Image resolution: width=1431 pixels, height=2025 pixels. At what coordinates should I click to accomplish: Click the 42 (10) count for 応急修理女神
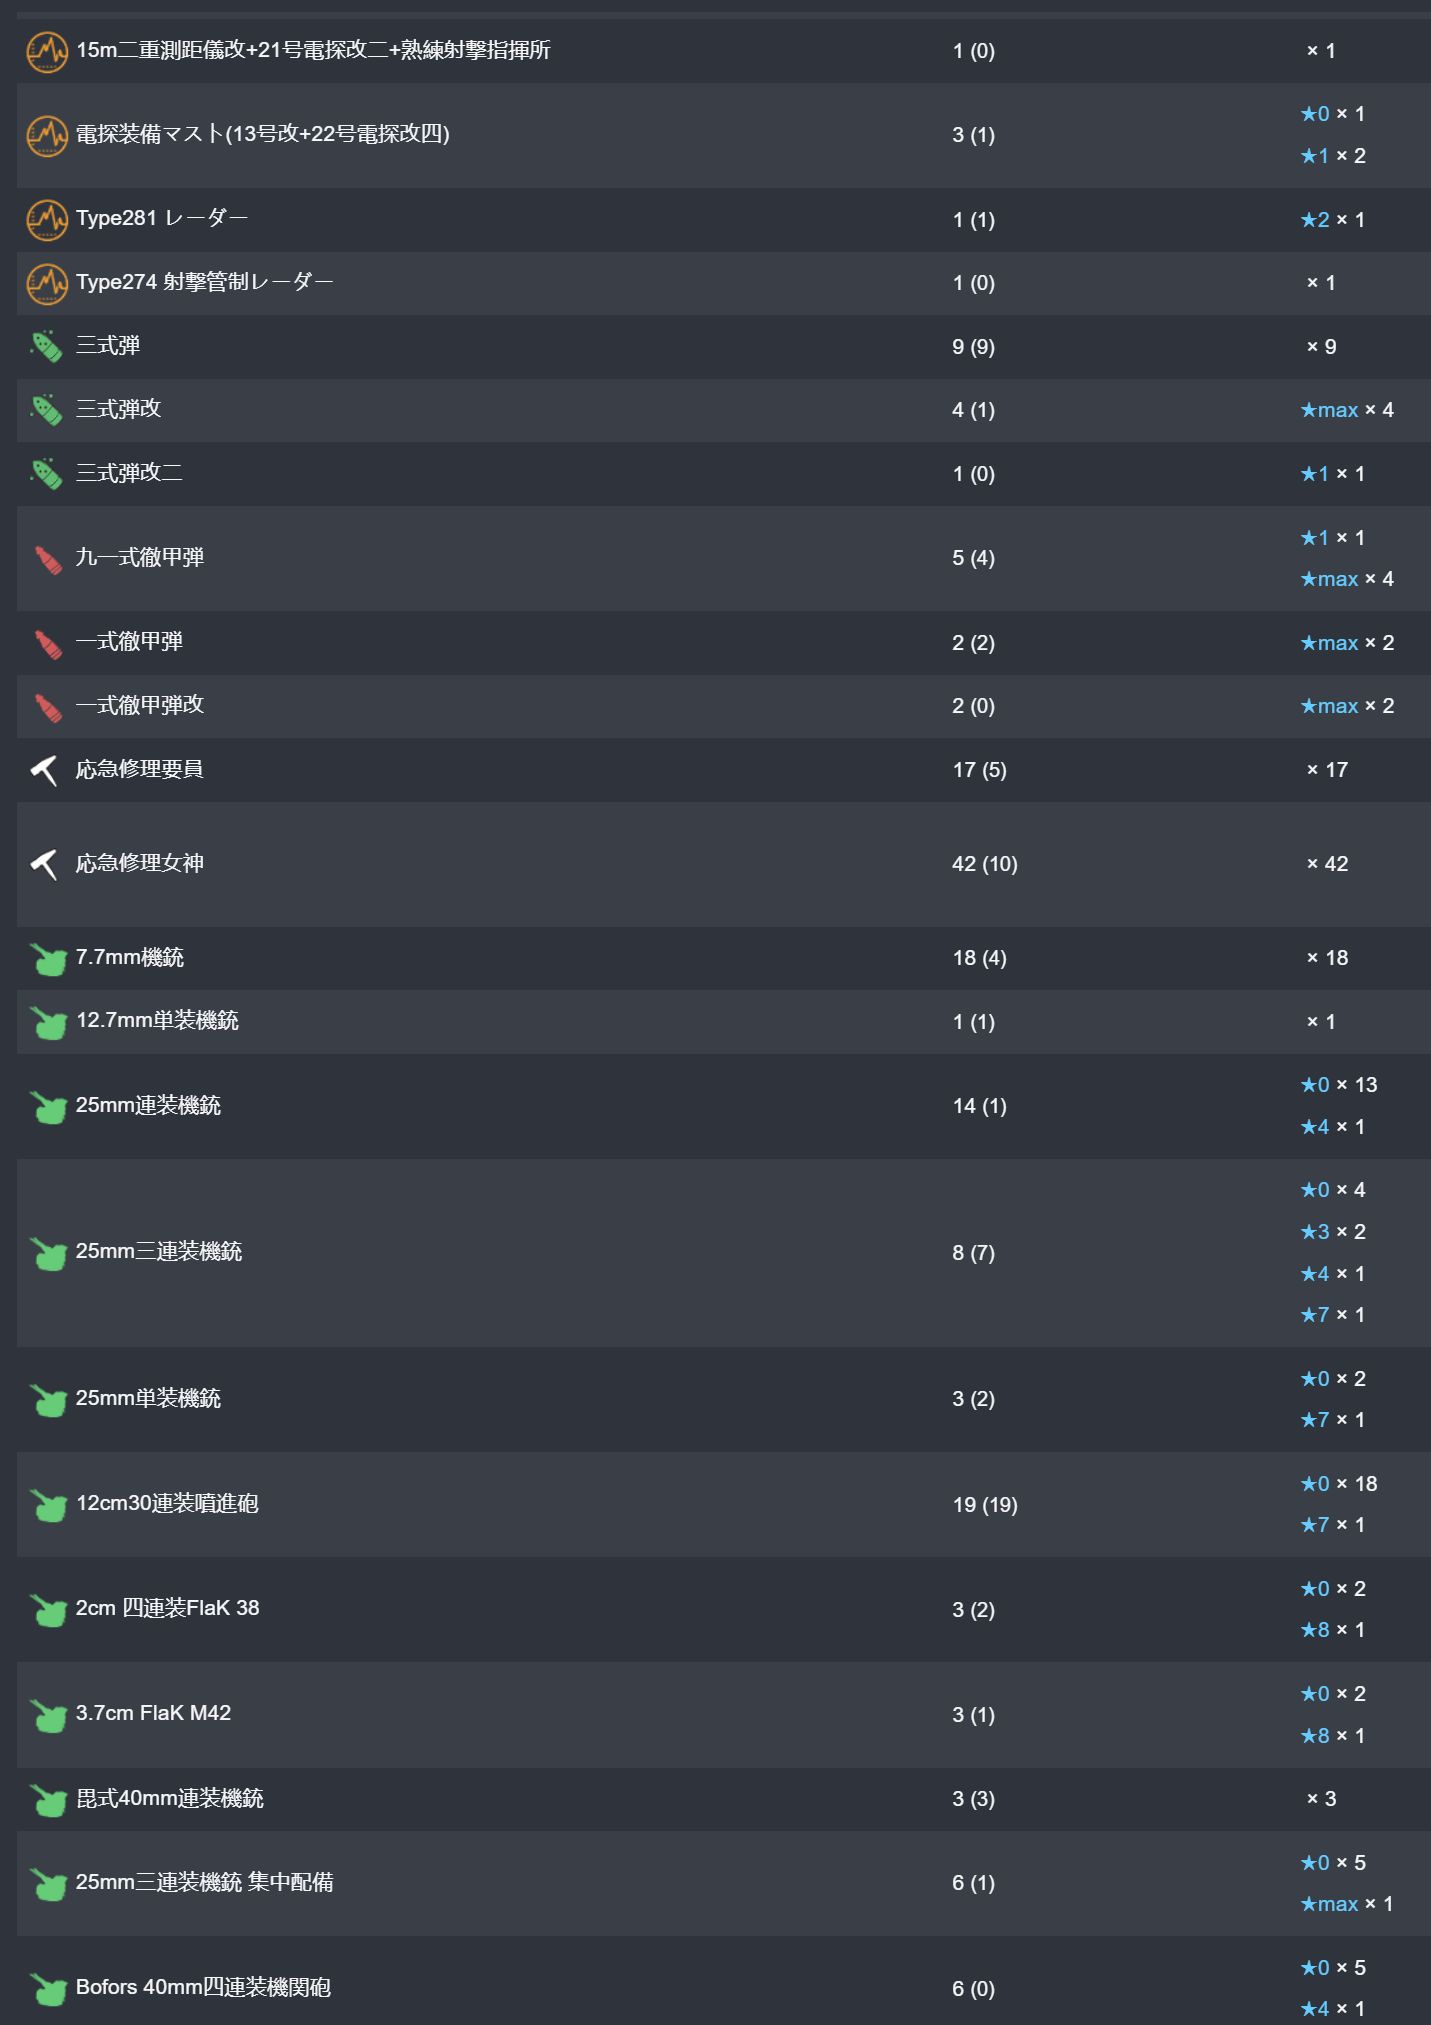(984, 864)
